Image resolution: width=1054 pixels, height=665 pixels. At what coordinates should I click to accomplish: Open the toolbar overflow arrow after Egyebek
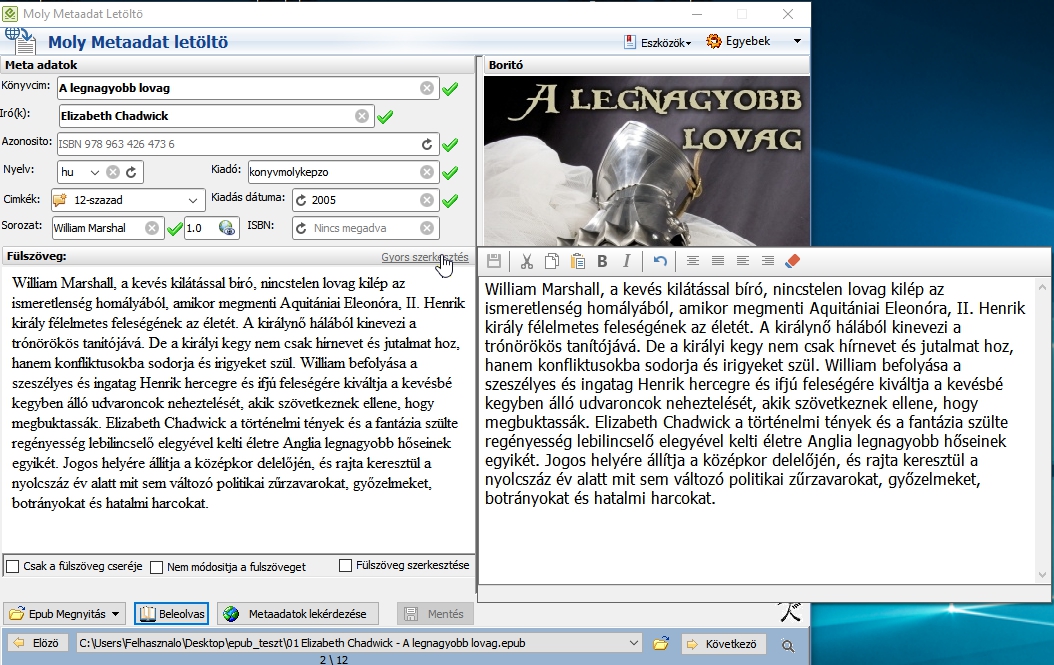click(797, 42)
